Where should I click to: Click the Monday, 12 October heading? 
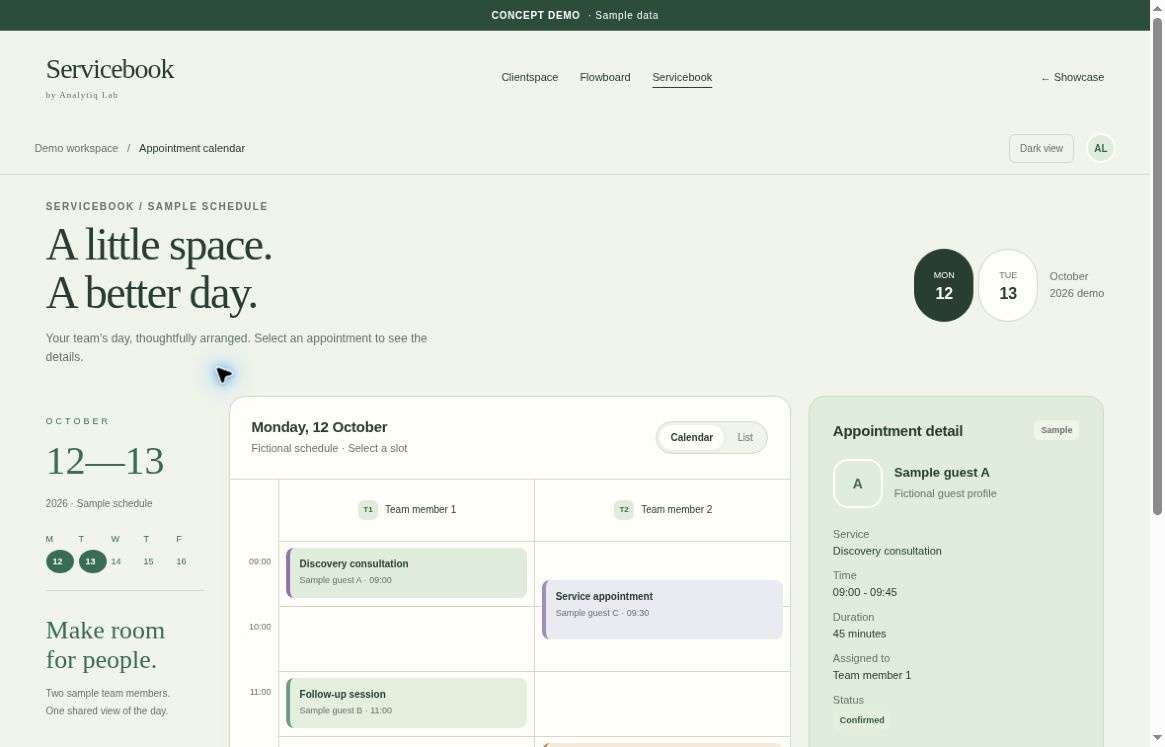tap(319, 427)
